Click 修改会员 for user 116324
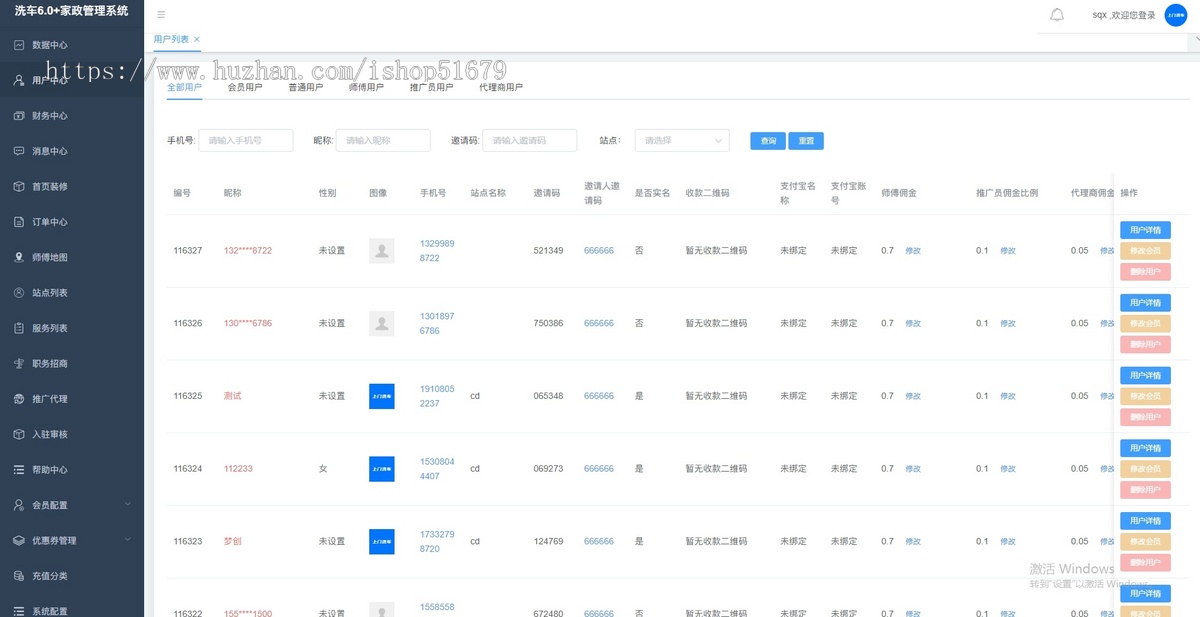1200x617 pixels. (1145, 469)
